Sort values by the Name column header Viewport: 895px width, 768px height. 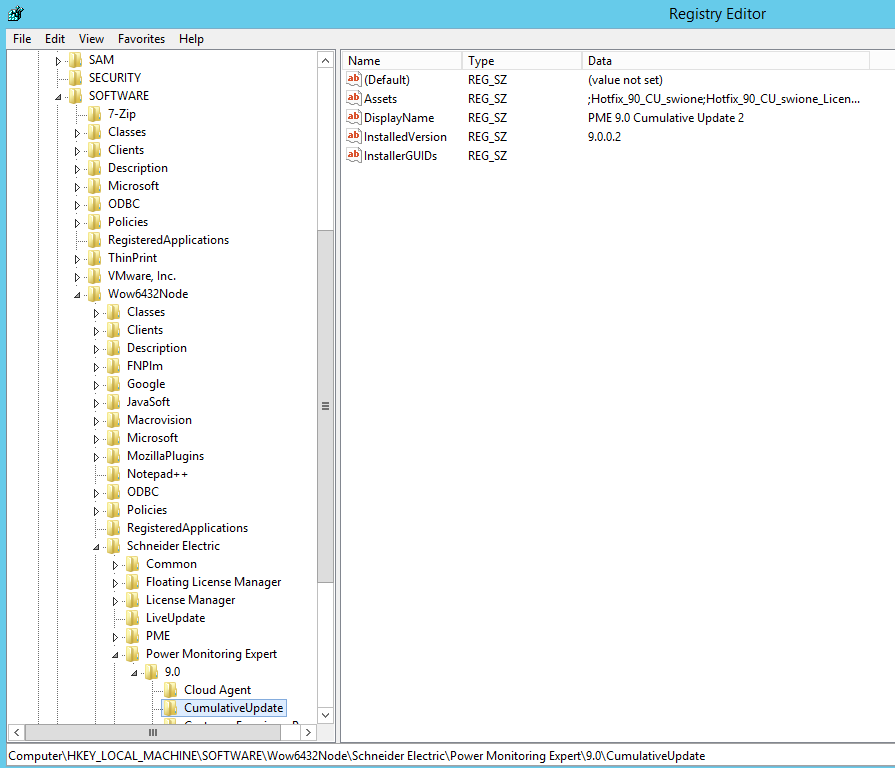[x=402, y=60]
